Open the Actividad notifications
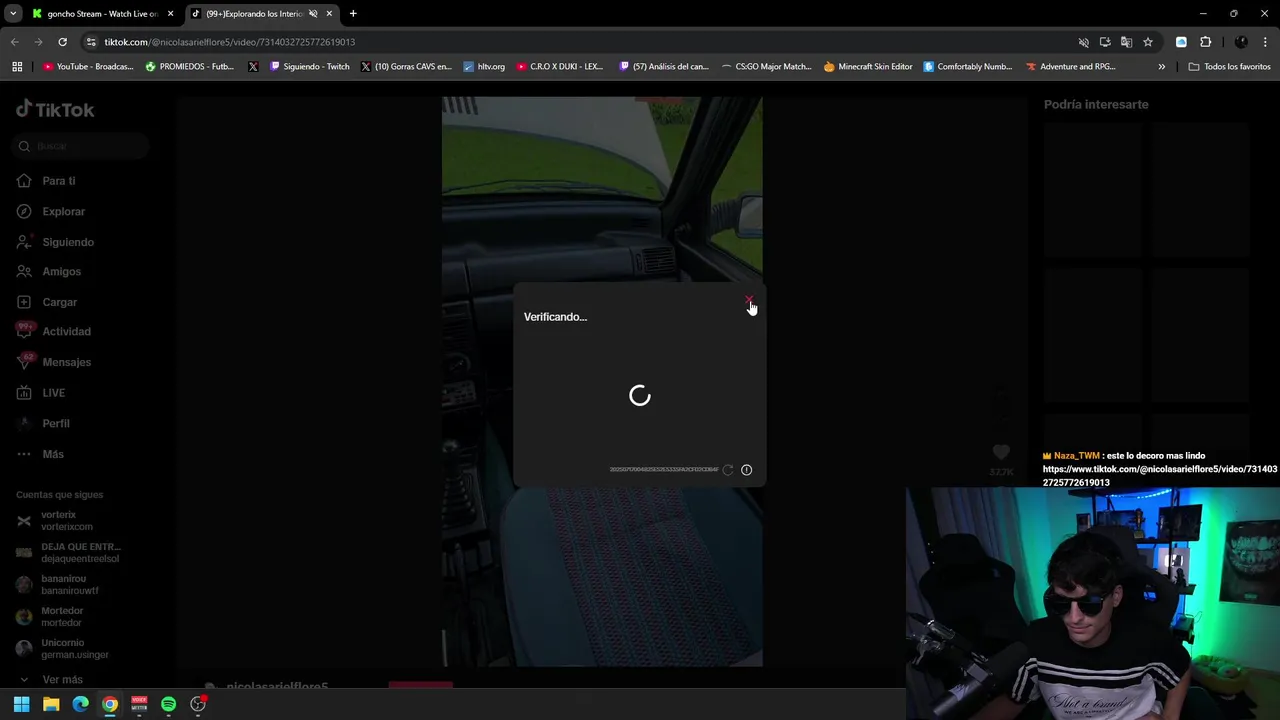1280x720 pixels. tap(66, 332)
